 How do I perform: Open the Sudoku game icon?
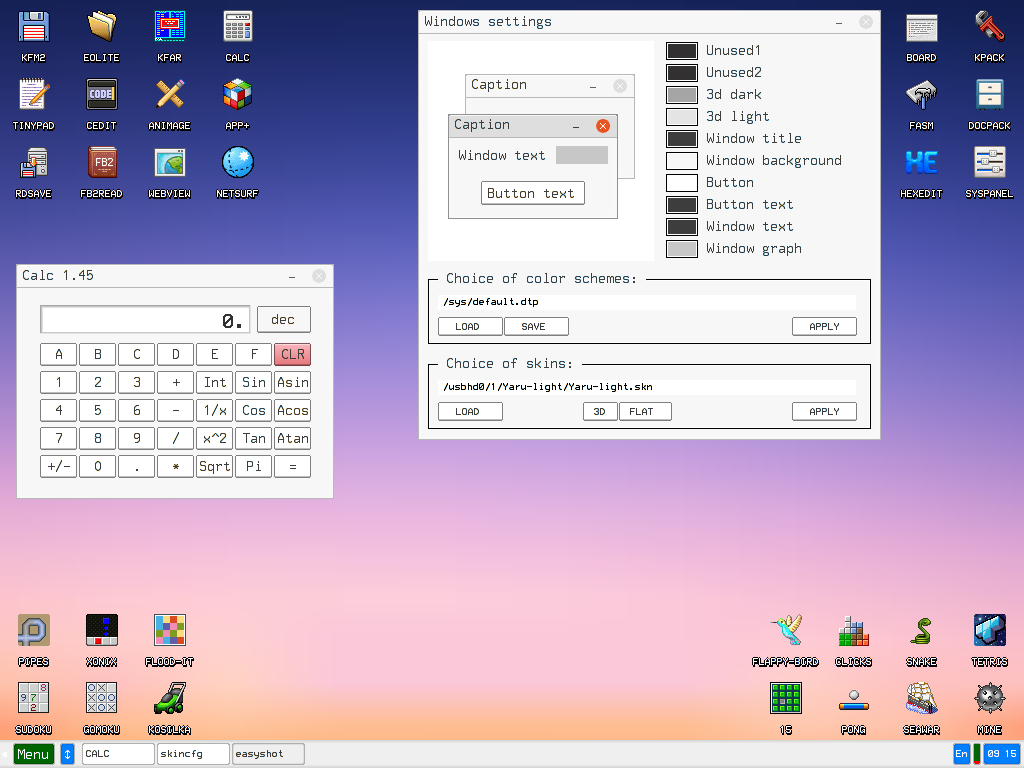point(34,700)
